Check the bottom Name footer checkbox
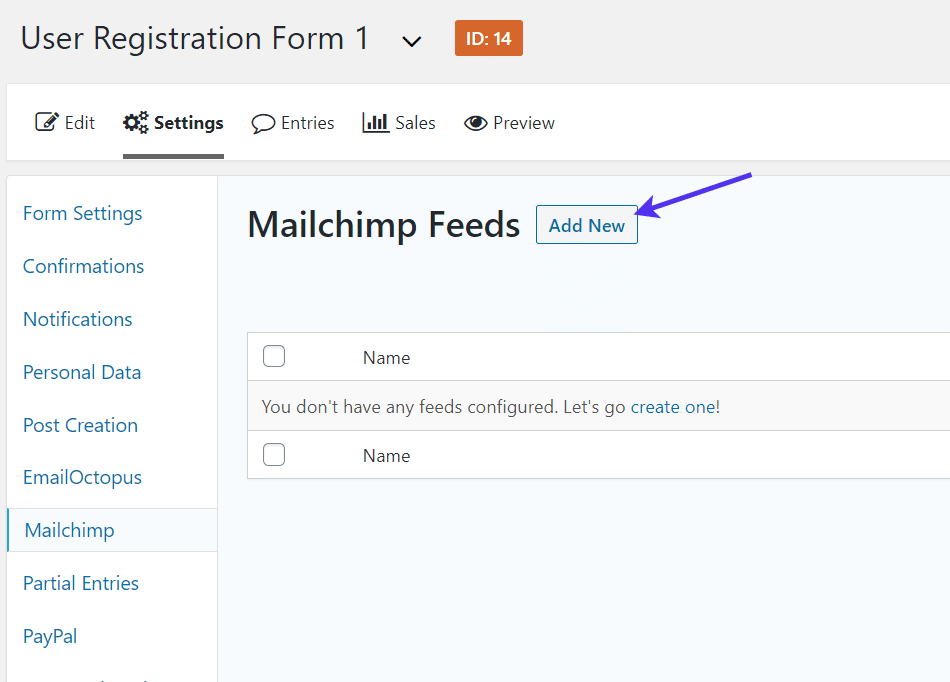Screen dimensions: 950x682 click(x=274, y=455)
